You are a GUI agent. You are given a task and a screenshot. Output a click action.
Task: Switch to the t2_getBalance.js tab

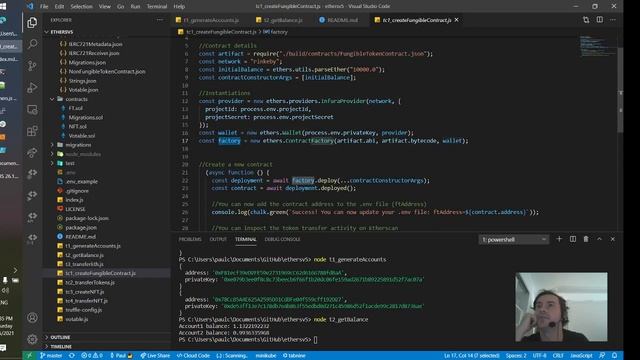coord(282,20)
